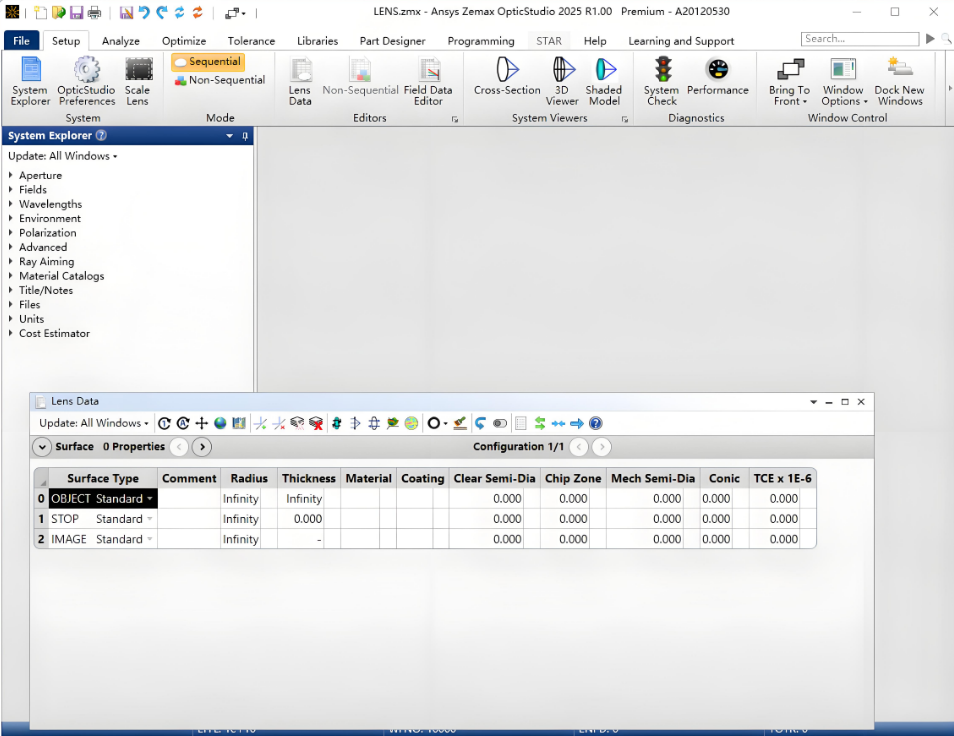Screen dimensions: 954x736
Task: Open the File menu
Action: [x=21, y=41]
